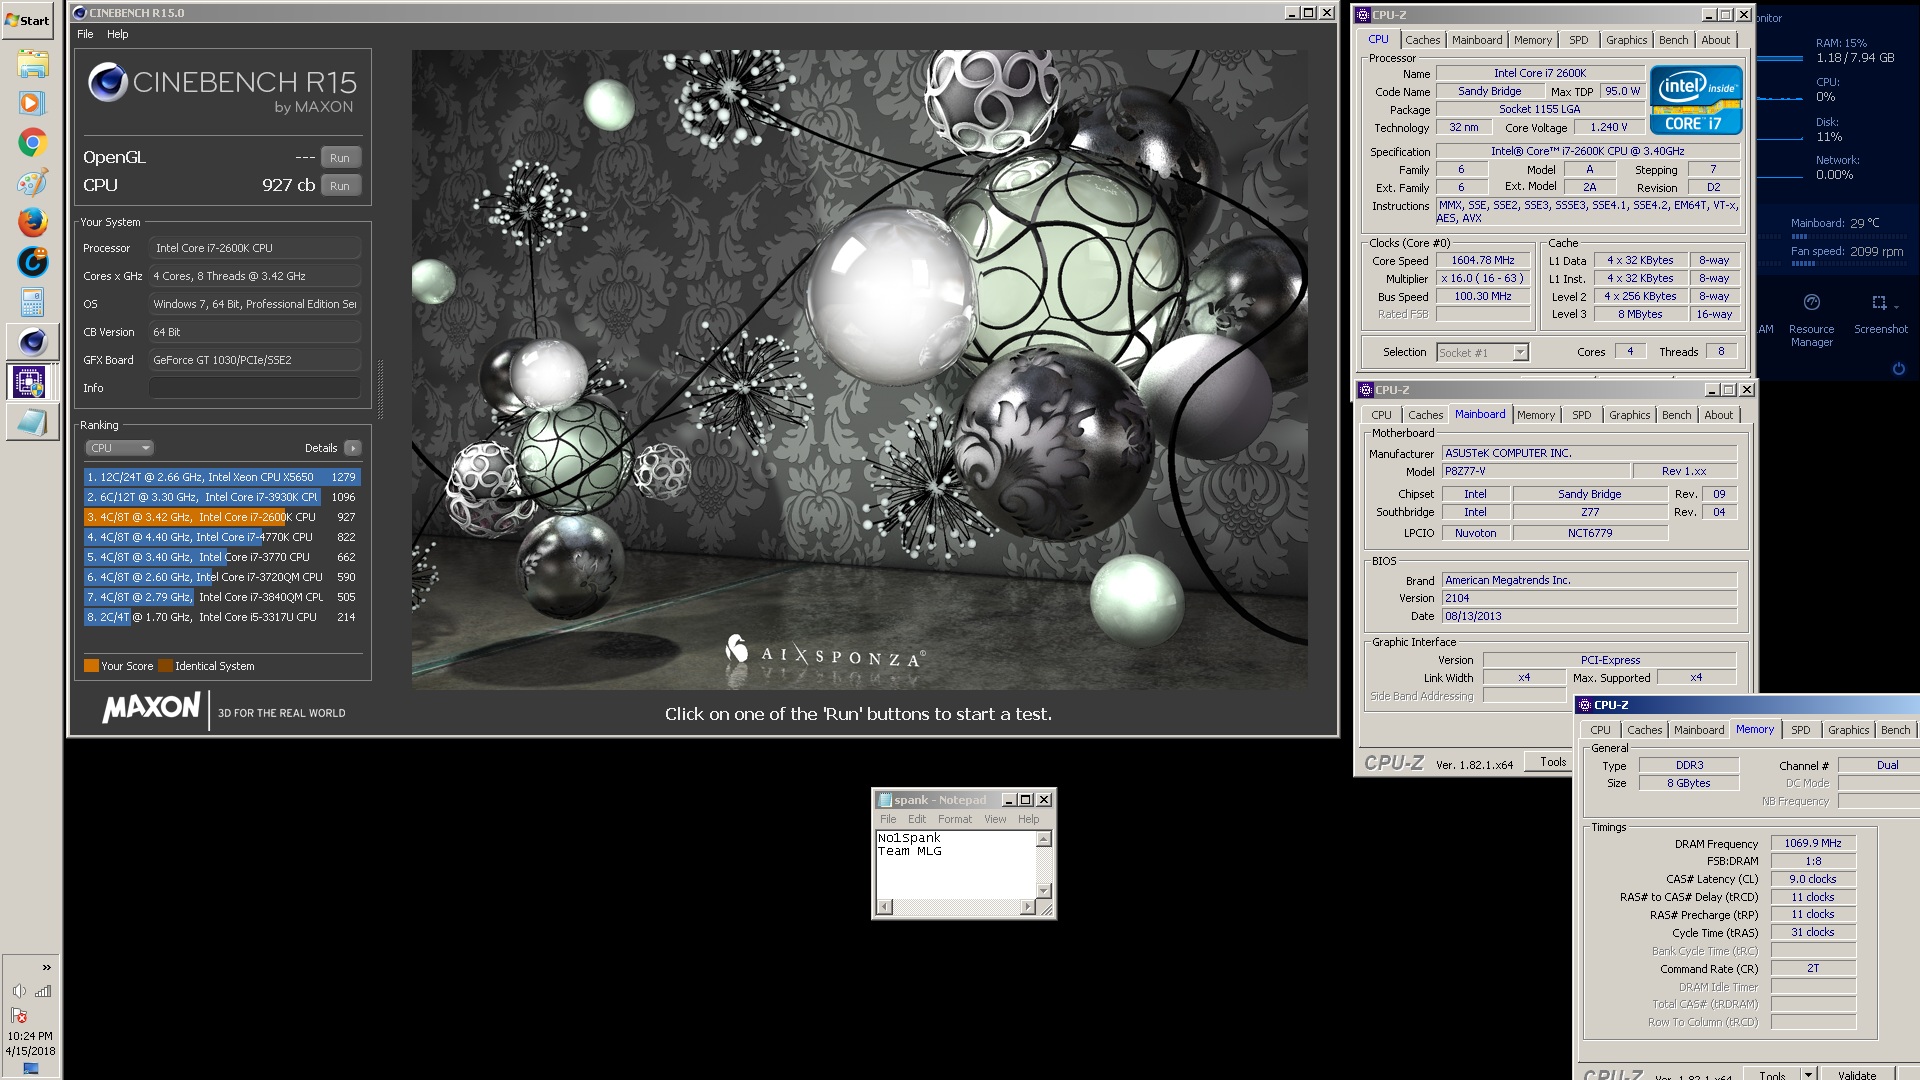The width and height of the screenshot is (1920, 1080).
Task: Click the volume speaker tray icon
Action: tap(18, 991)
